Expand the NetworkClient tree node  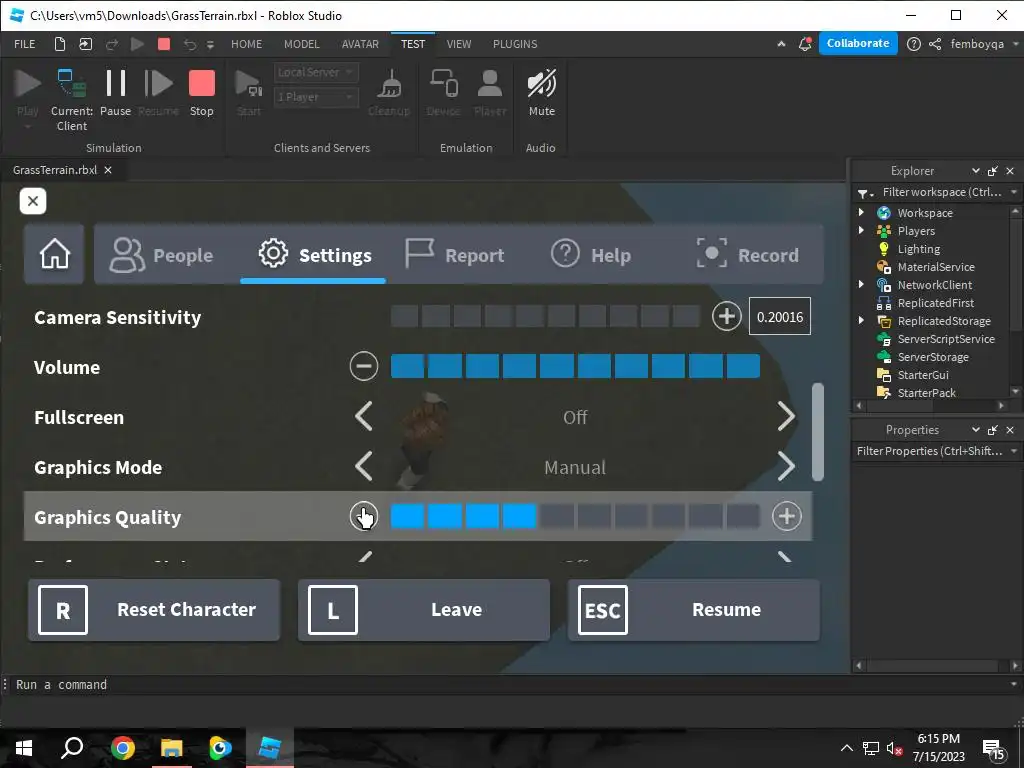[861, 285]
